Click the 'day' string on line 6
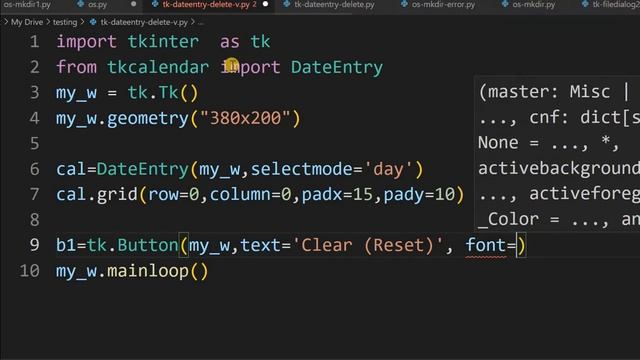Screen dimensions: 640x360 (x=388, y=169)
